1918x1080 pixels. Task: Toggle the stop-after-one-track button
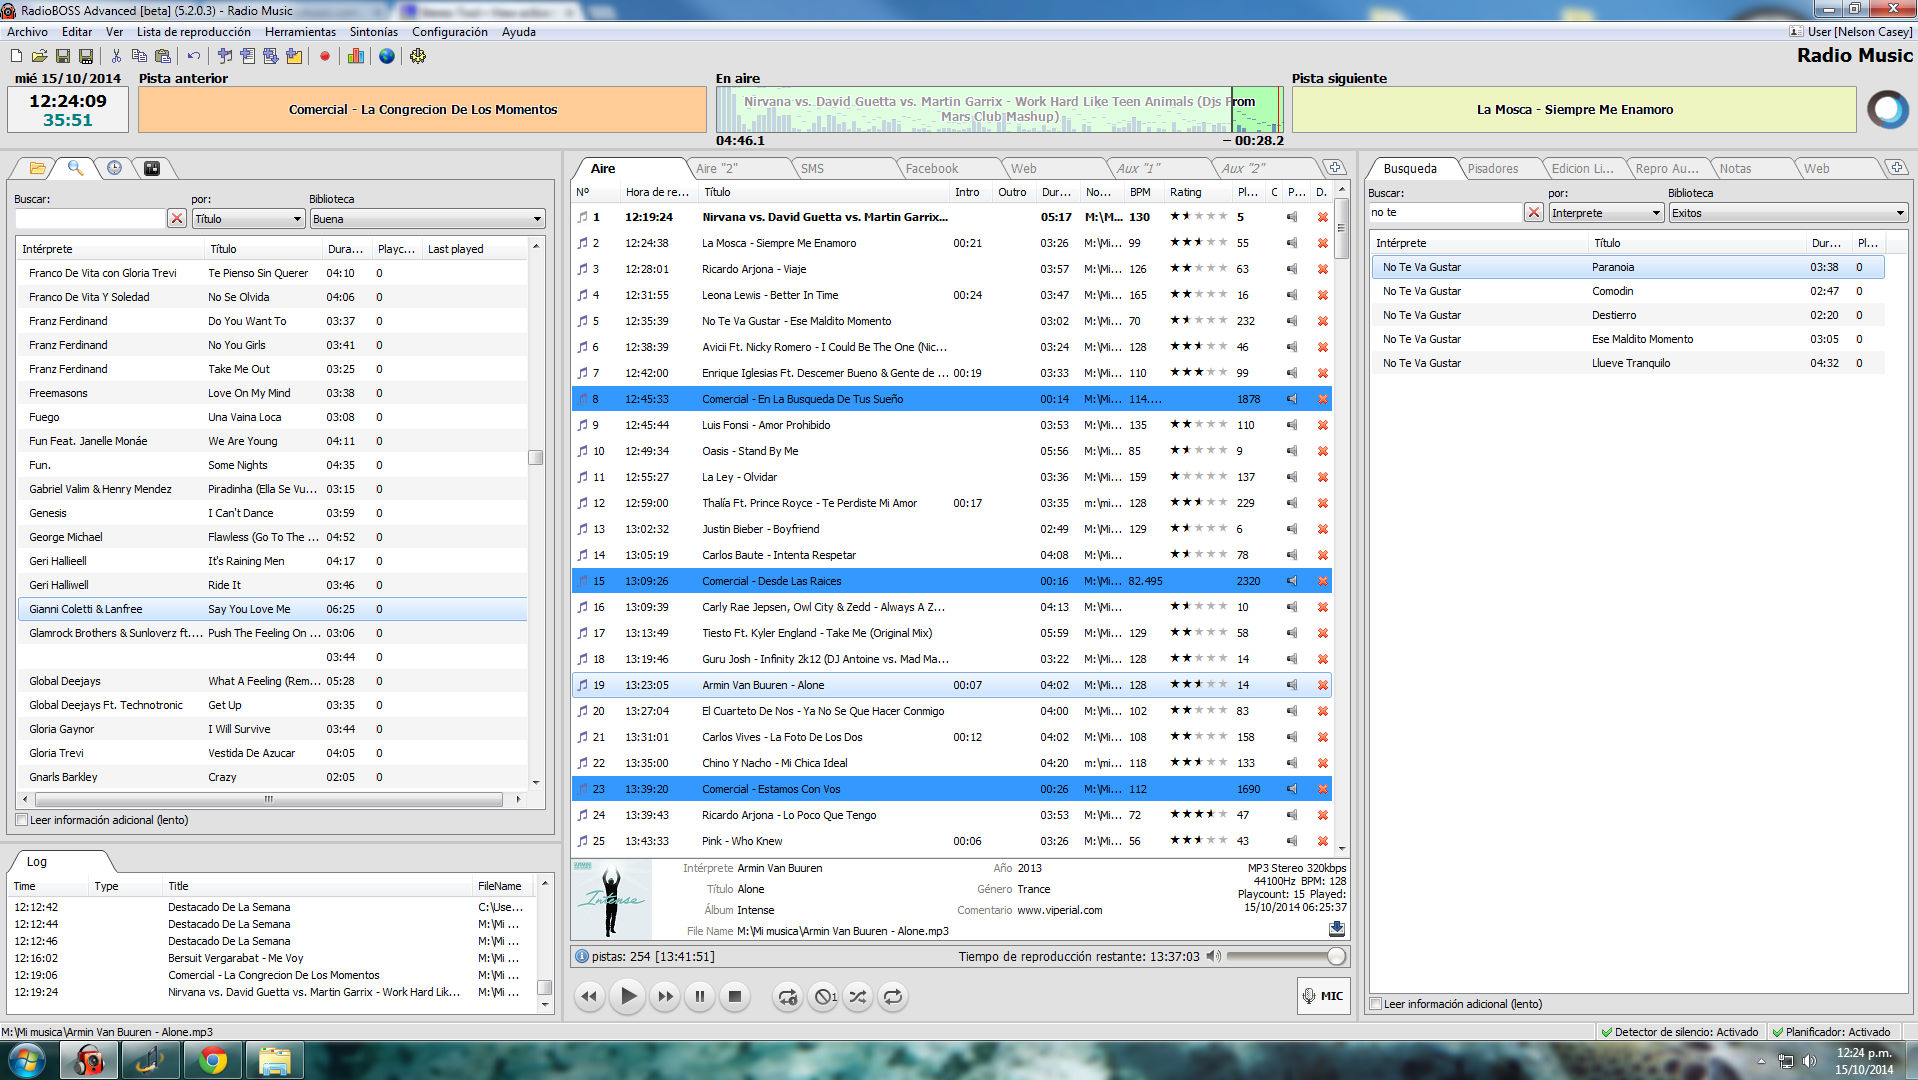(x=823, y=996)
